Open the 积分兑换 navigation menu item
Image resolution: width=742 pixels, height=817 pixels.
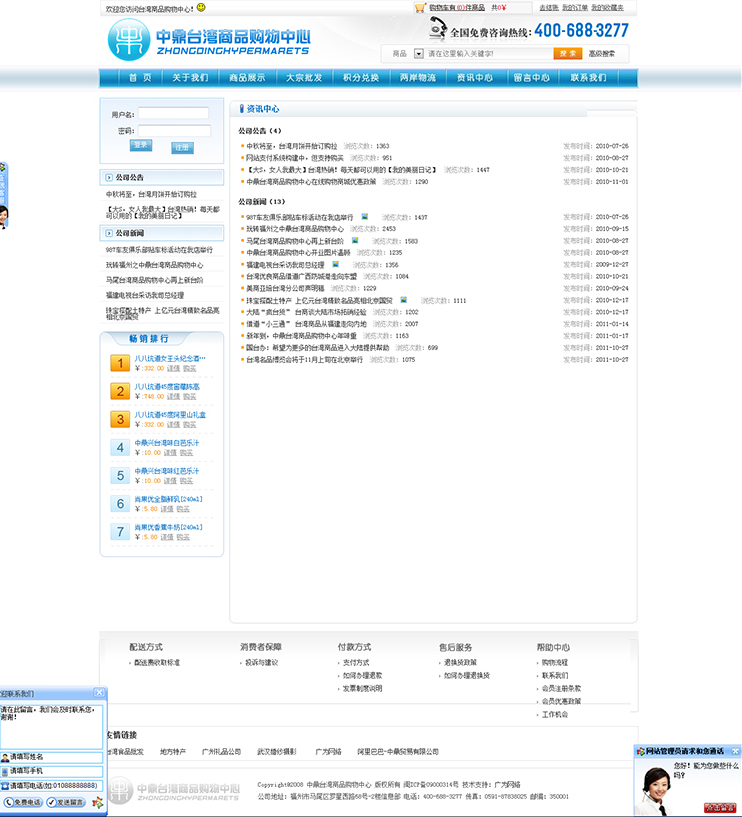361,77
